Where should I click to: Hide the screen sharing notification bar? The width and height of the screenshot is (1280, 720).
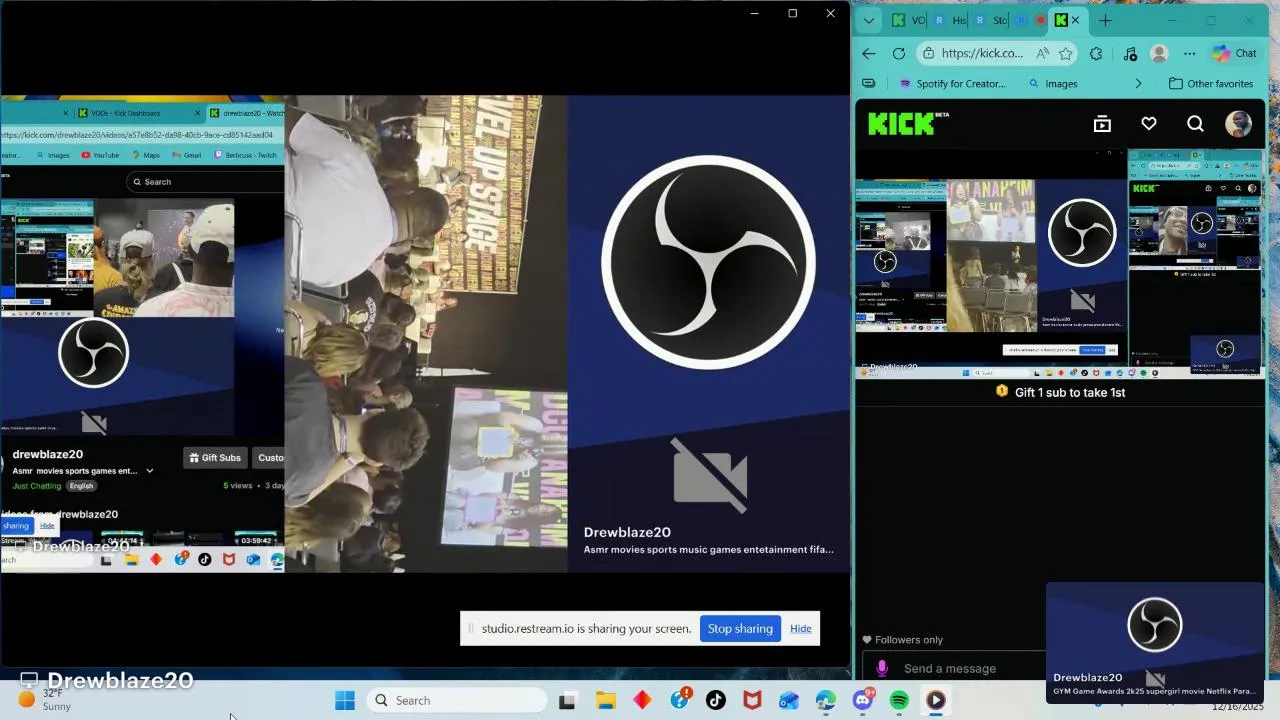tap(801, 629)
